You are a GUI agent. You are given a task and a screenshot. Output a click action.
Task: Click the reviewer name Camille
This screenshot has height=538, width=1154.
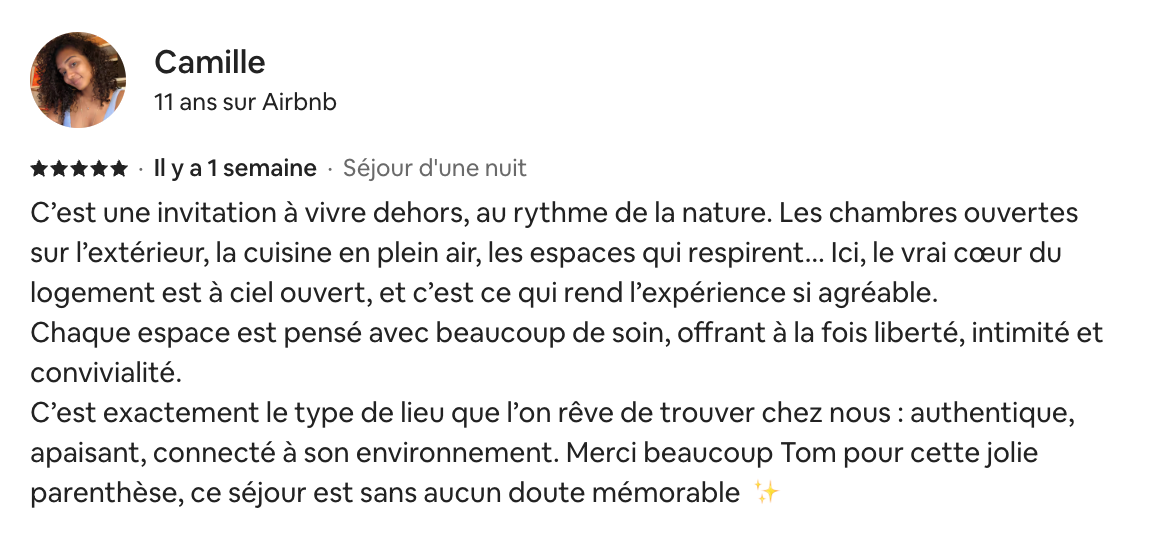pos(210,62)
